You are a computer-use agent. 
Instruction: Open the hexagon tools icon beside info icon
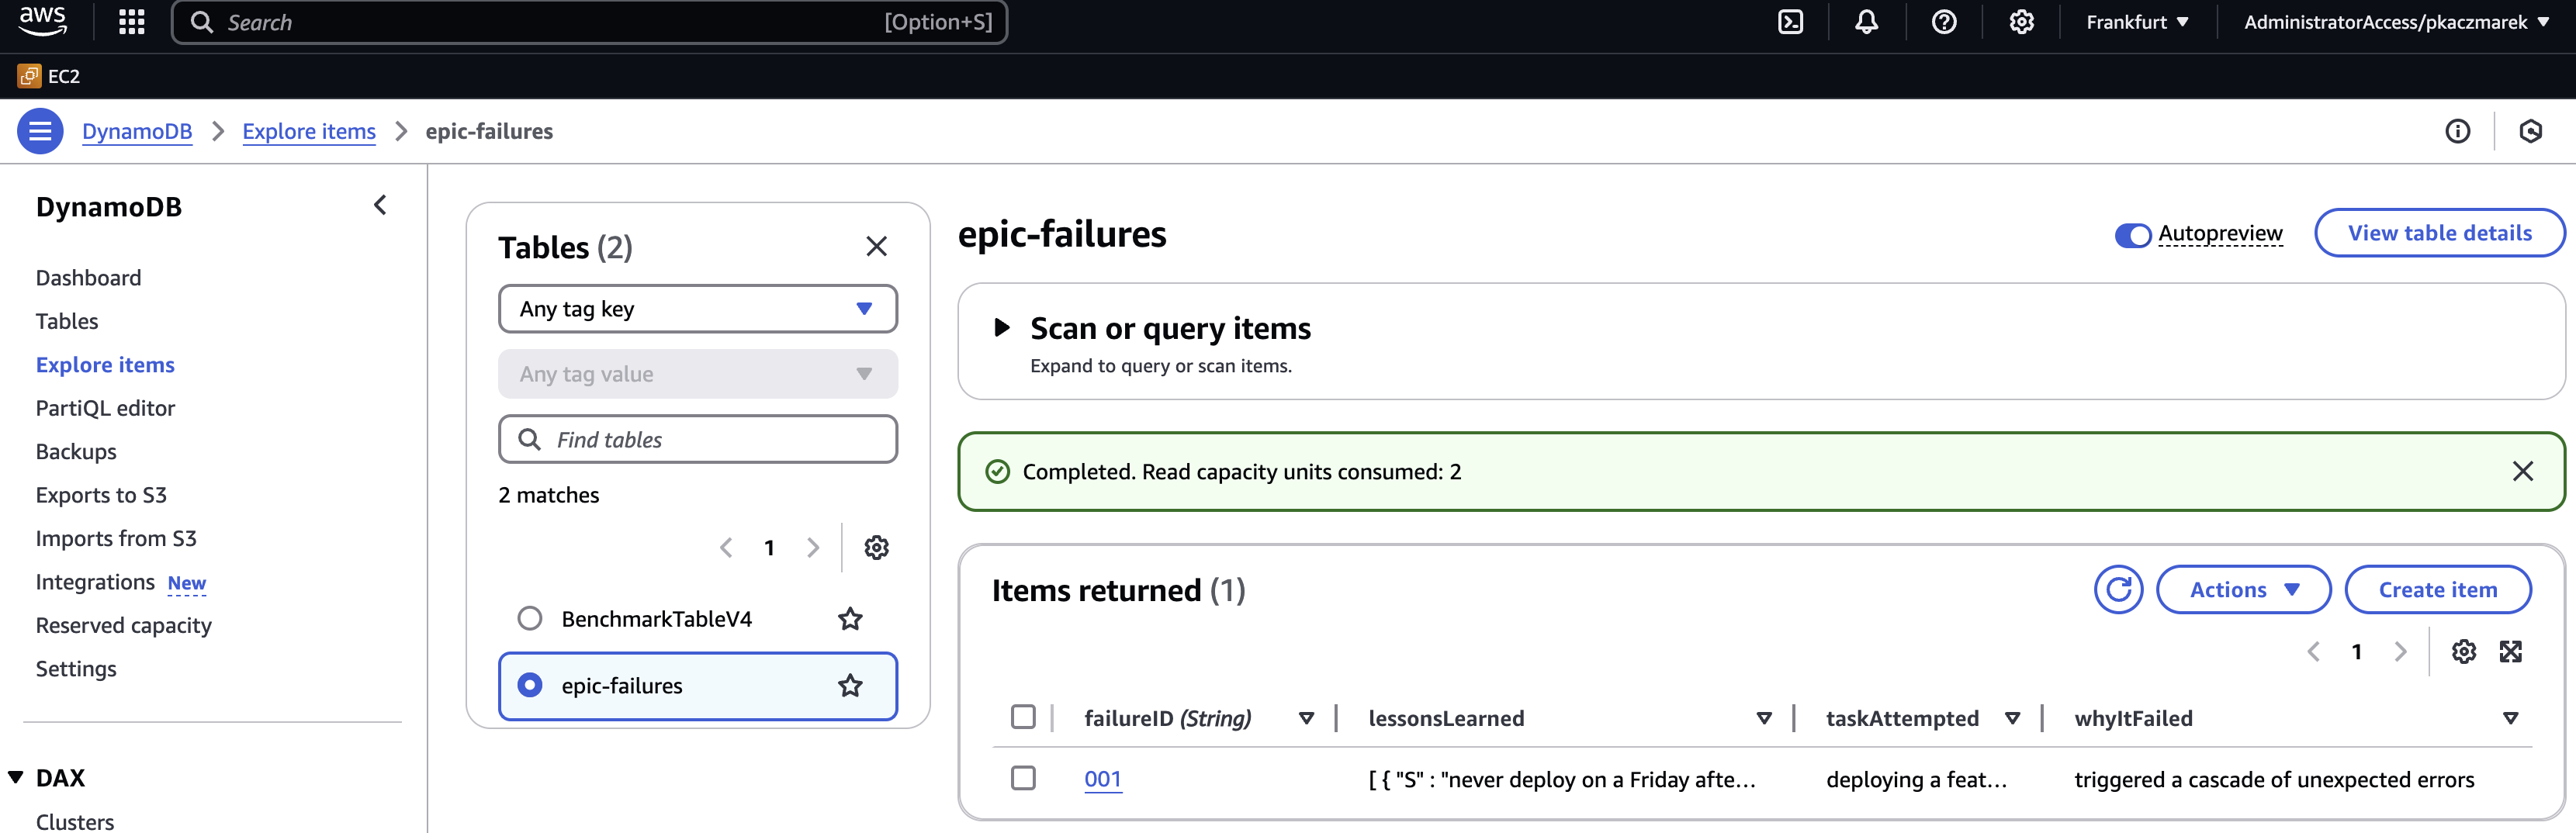(x=2530, y=131)
